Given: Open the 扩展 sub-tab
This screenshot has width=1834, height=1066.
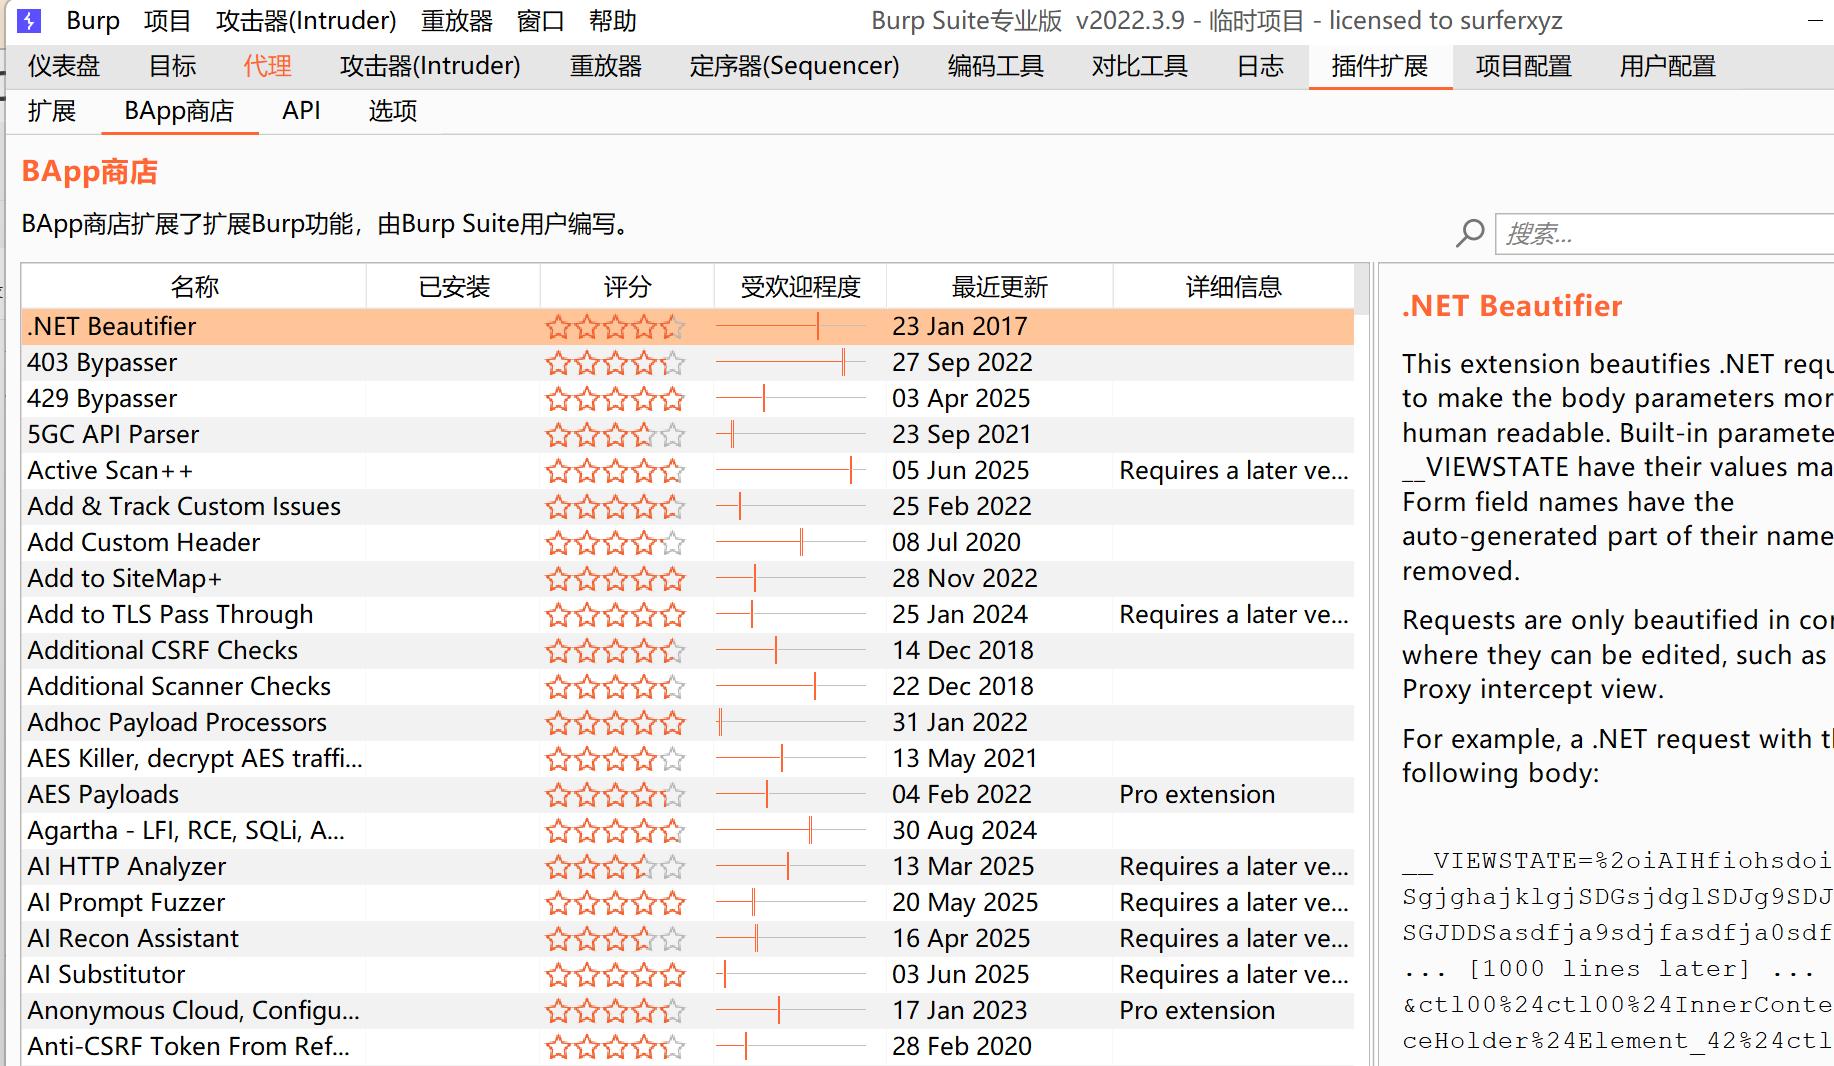Looking at the screenshot, I should [52, 111].
